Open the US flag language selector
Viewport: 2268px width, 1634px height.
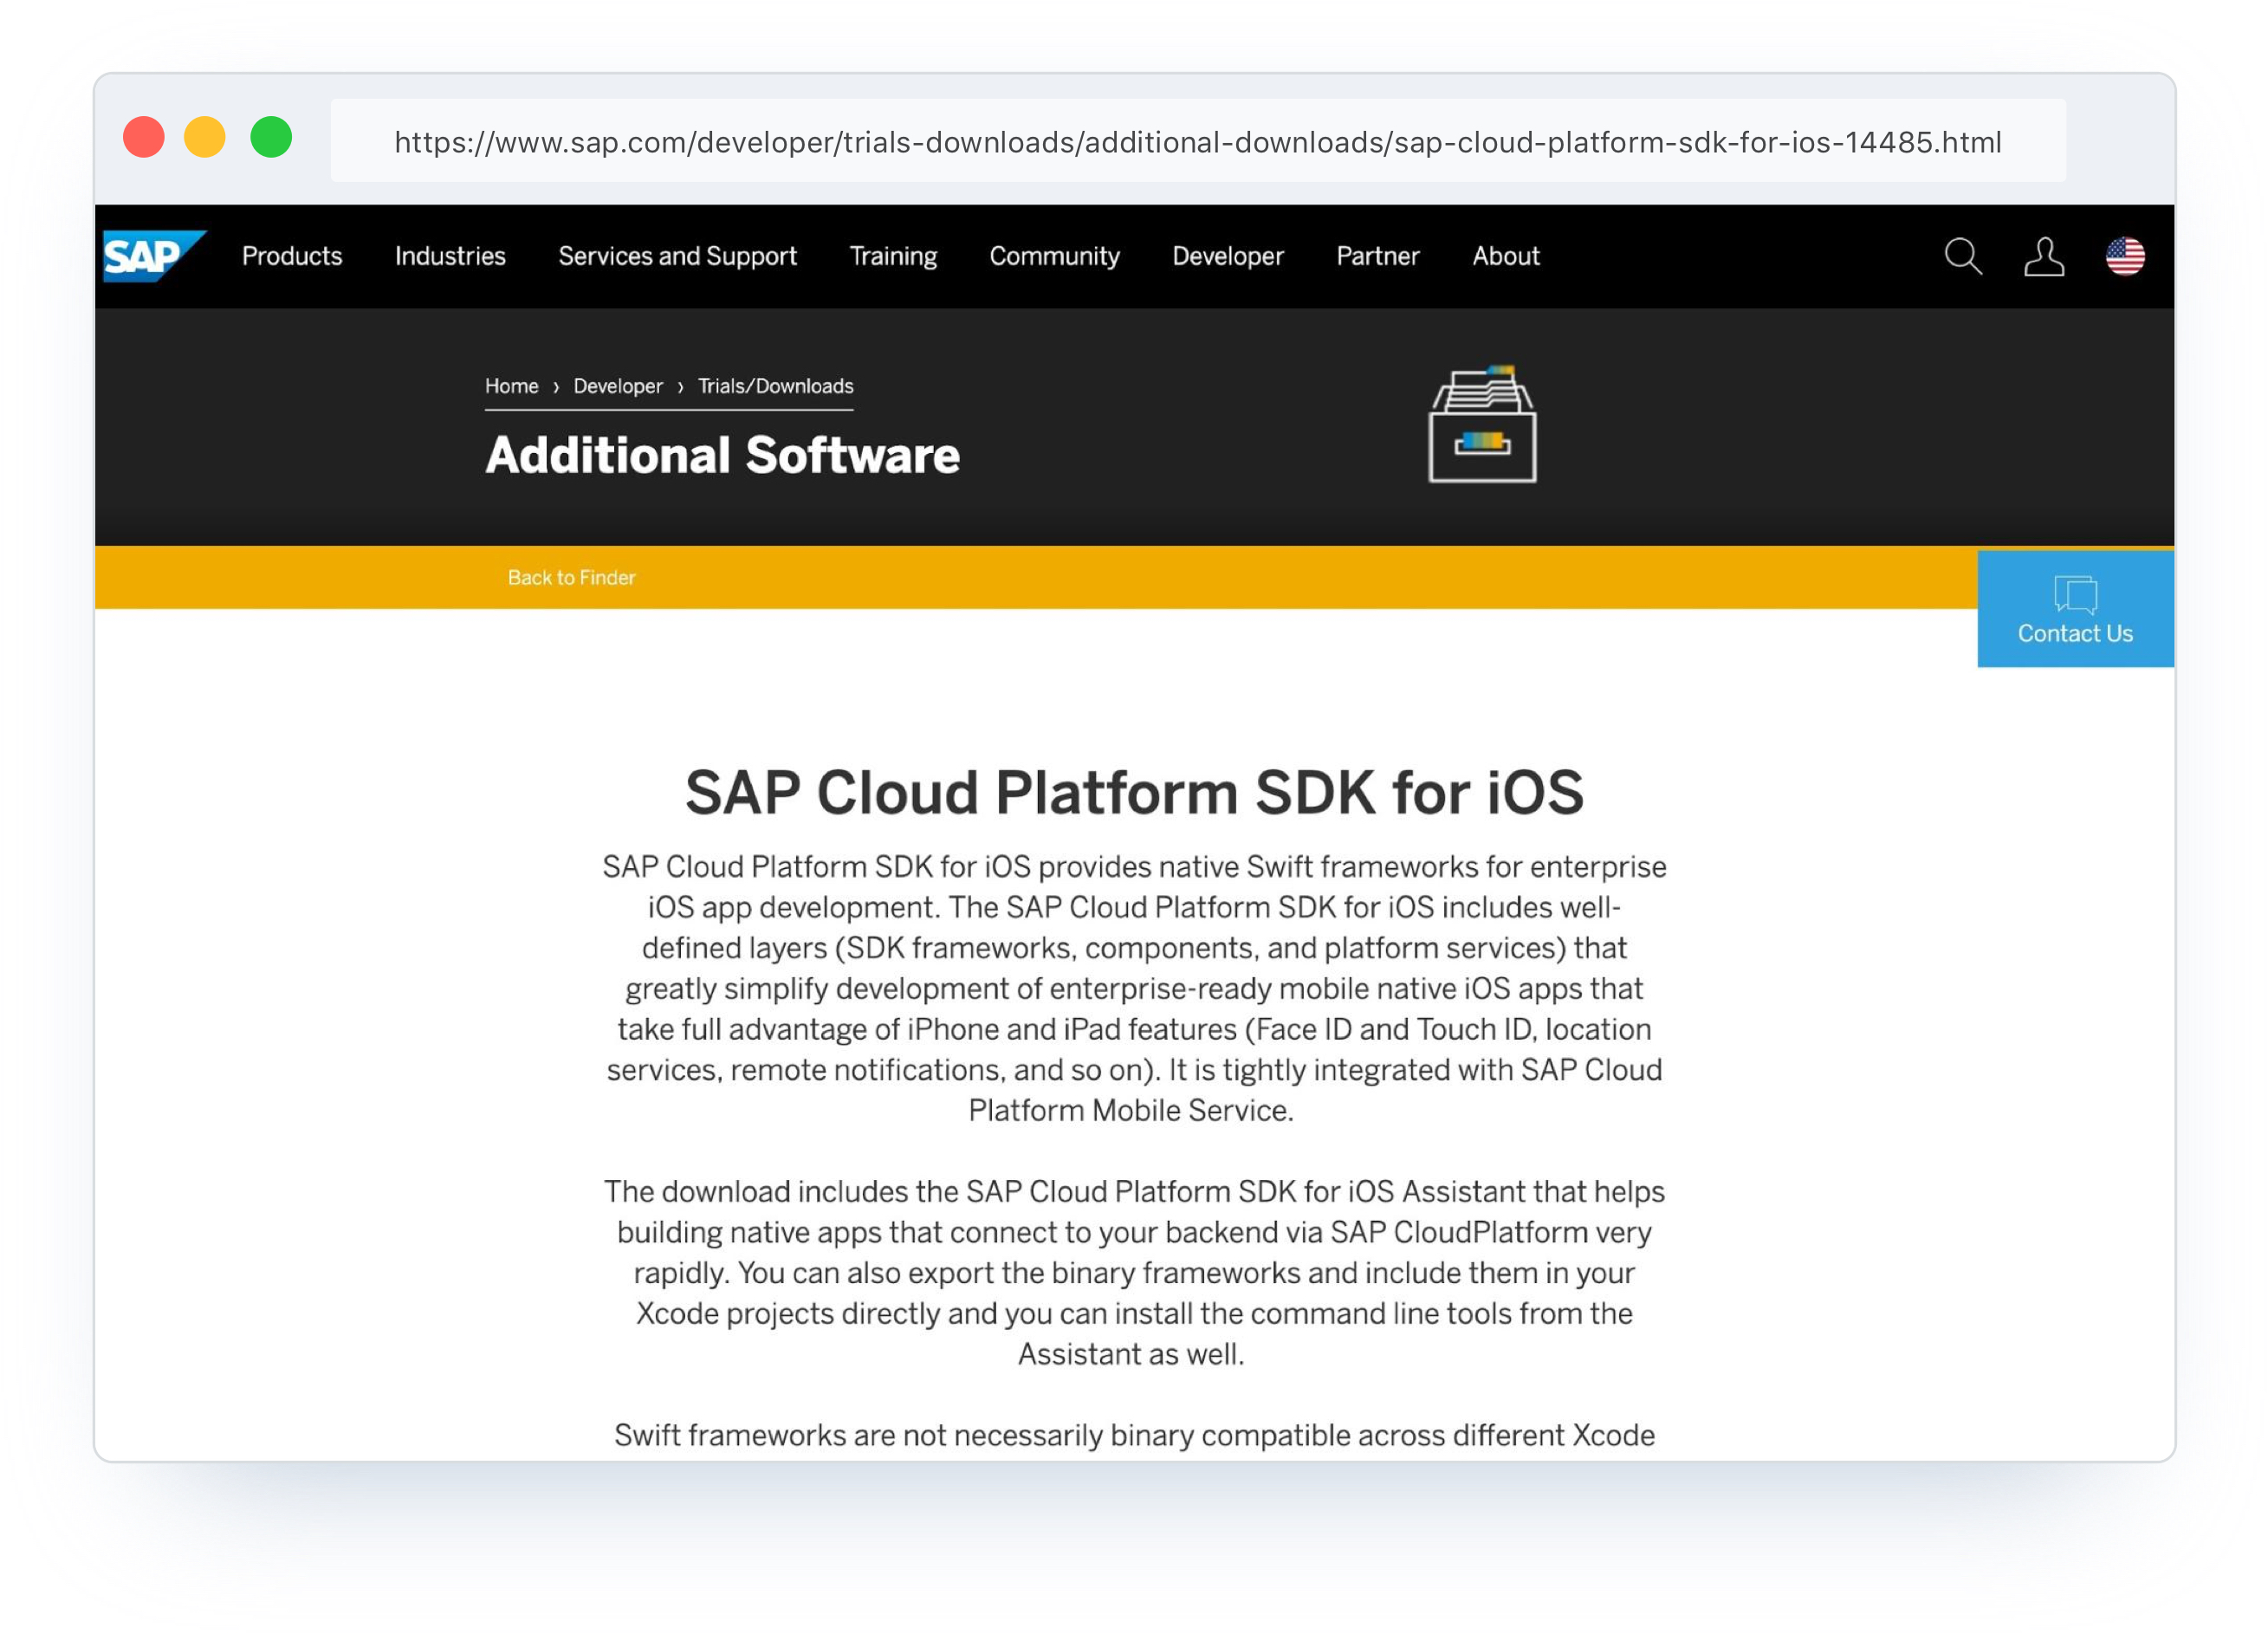(2126, 257)
